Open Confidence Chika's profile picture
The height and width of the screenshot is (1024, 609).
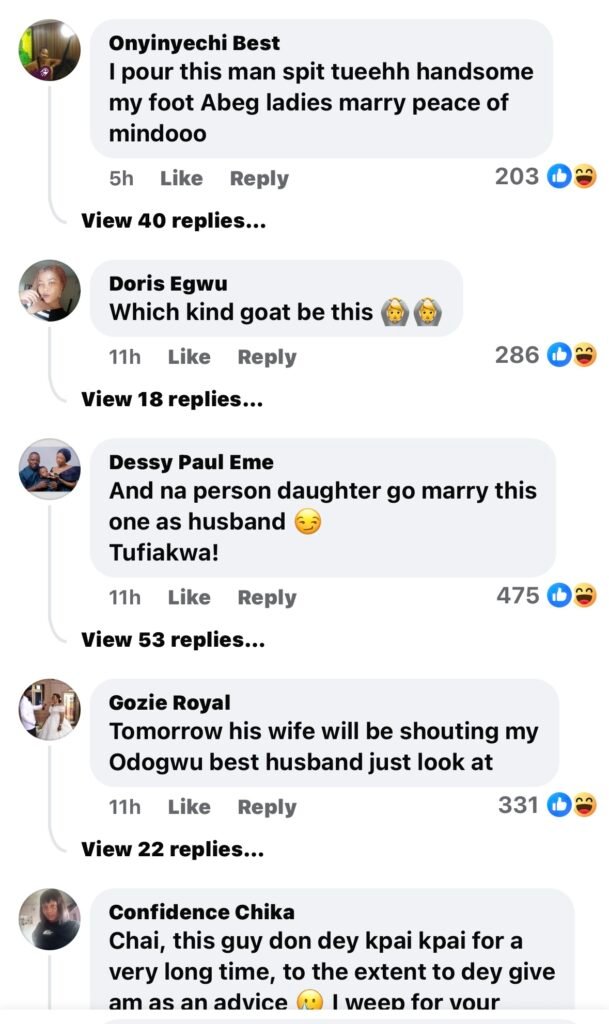click(49, 918)
